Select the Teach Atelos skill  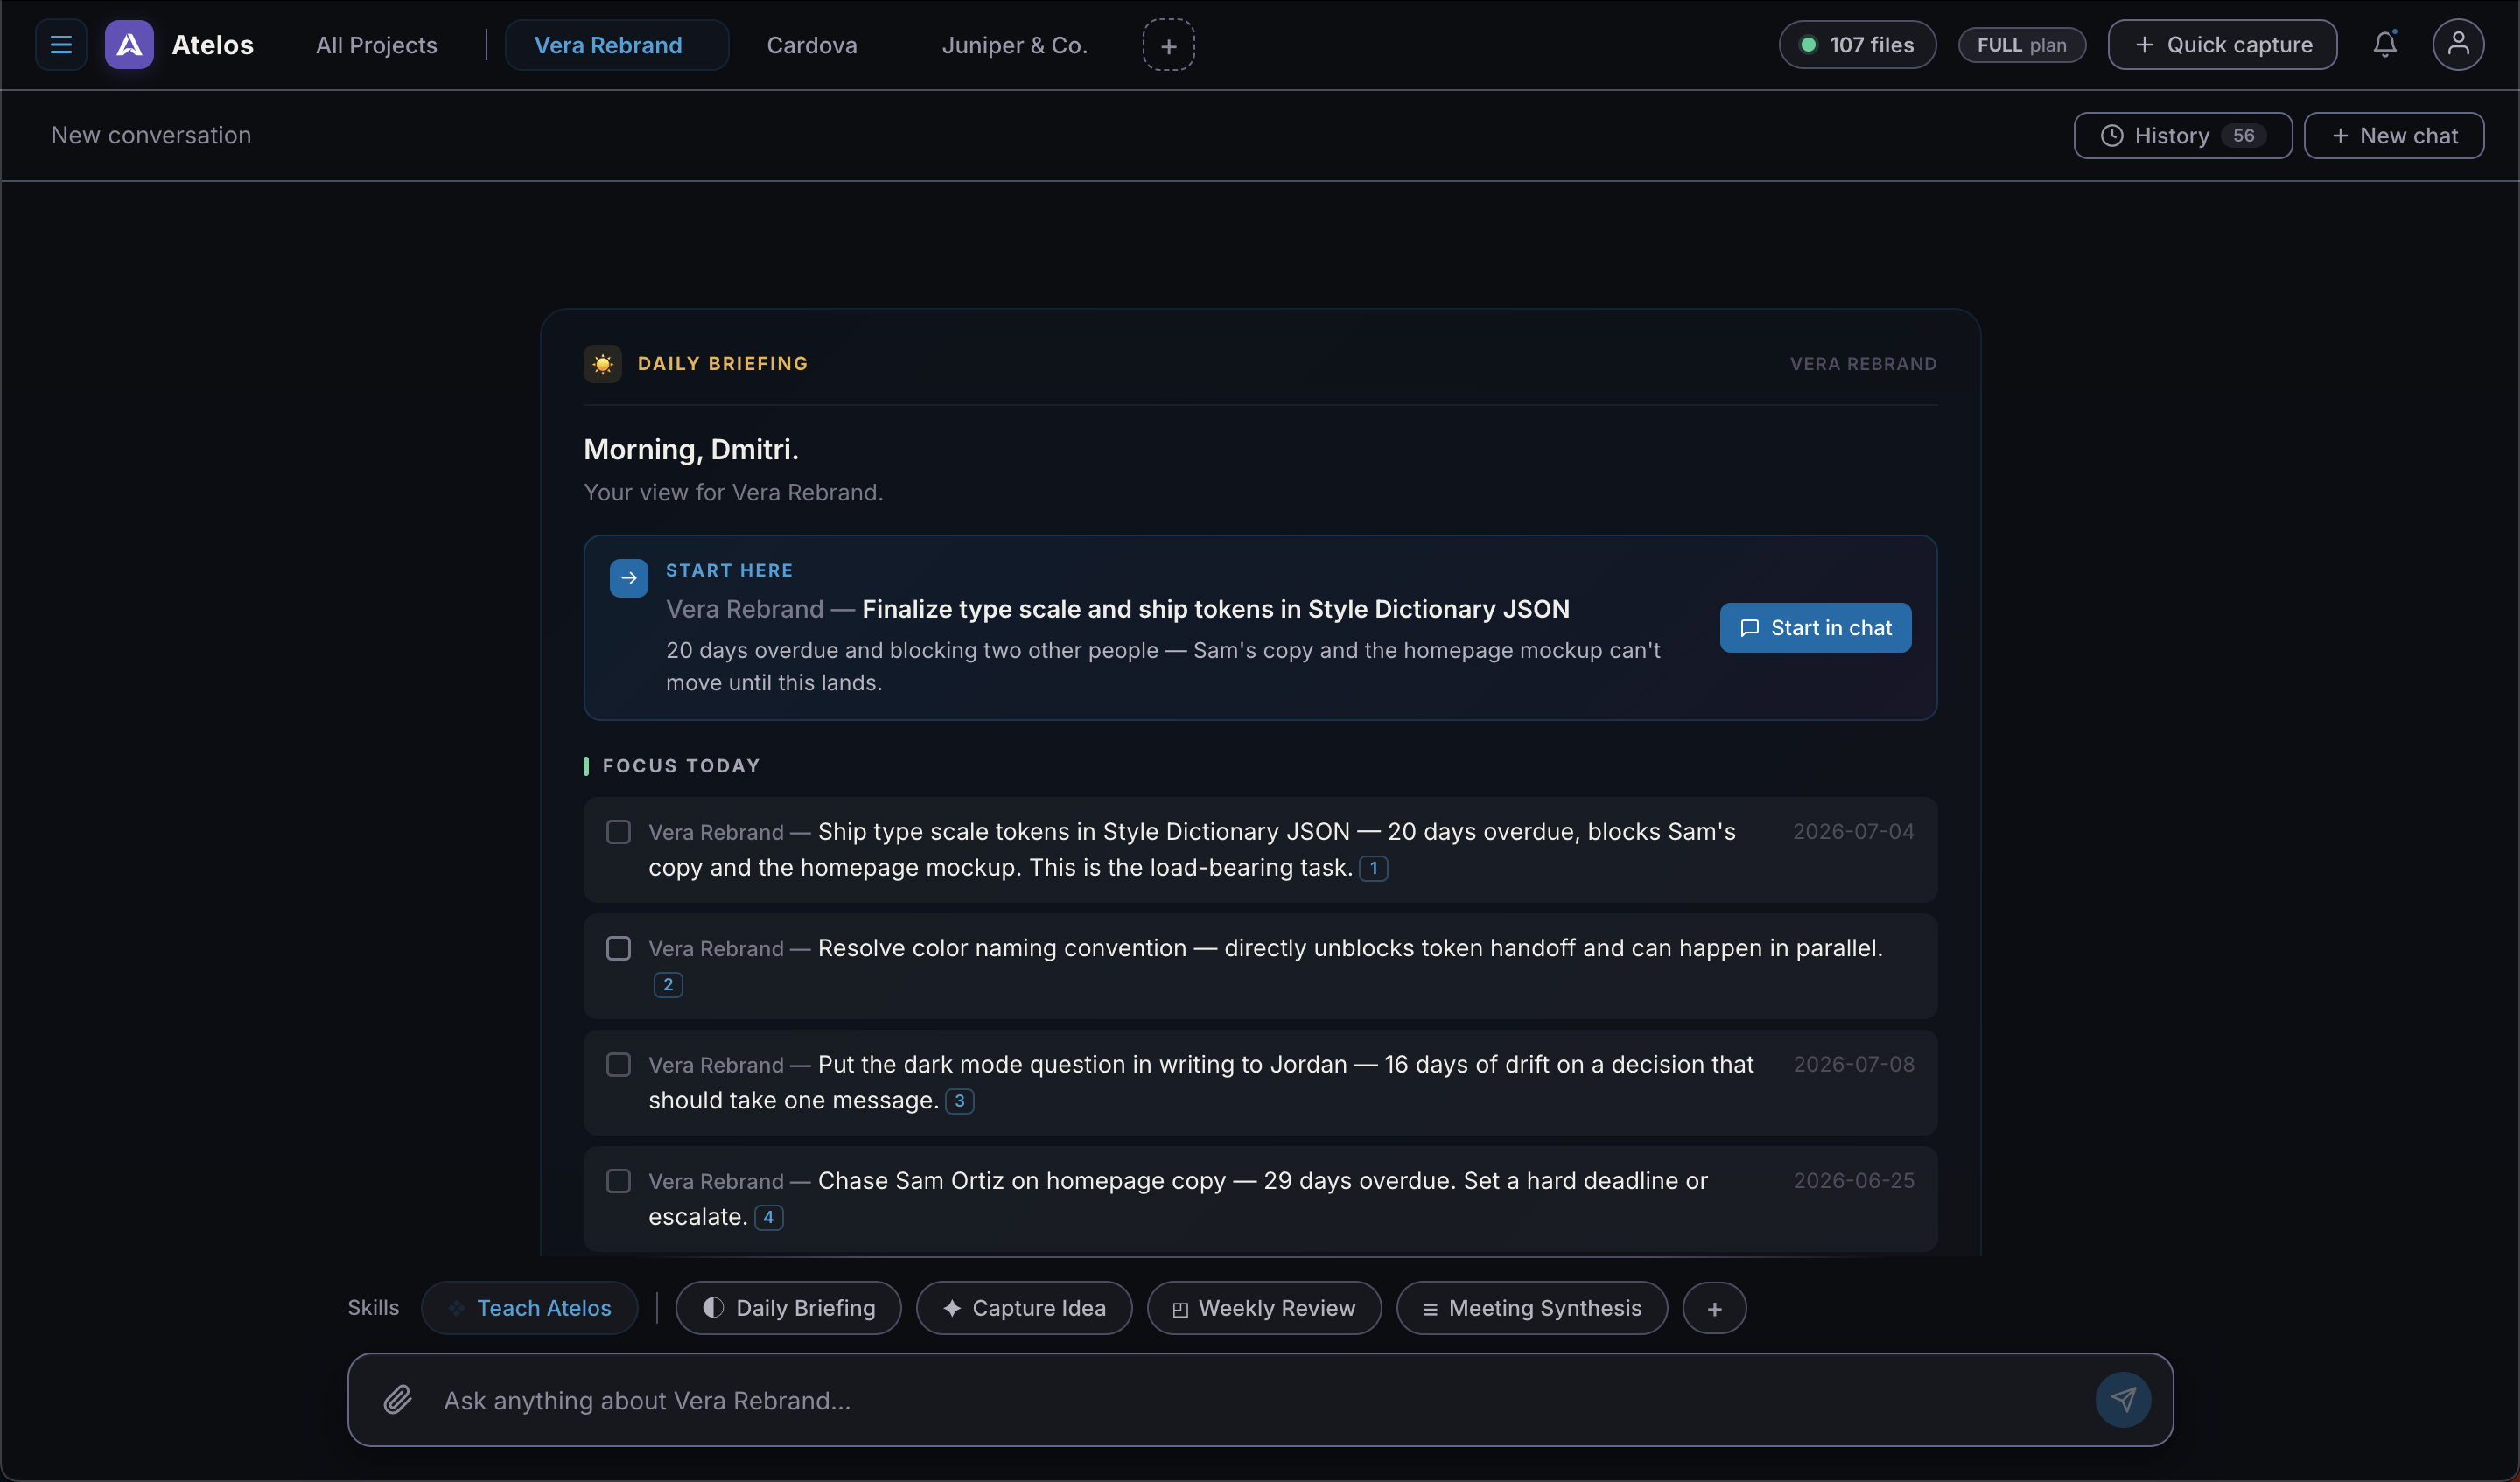(529, 1308)
